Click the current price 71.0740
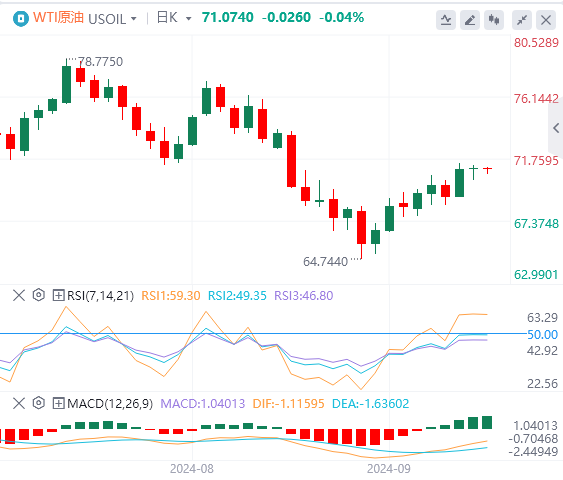 coord(228,17)
